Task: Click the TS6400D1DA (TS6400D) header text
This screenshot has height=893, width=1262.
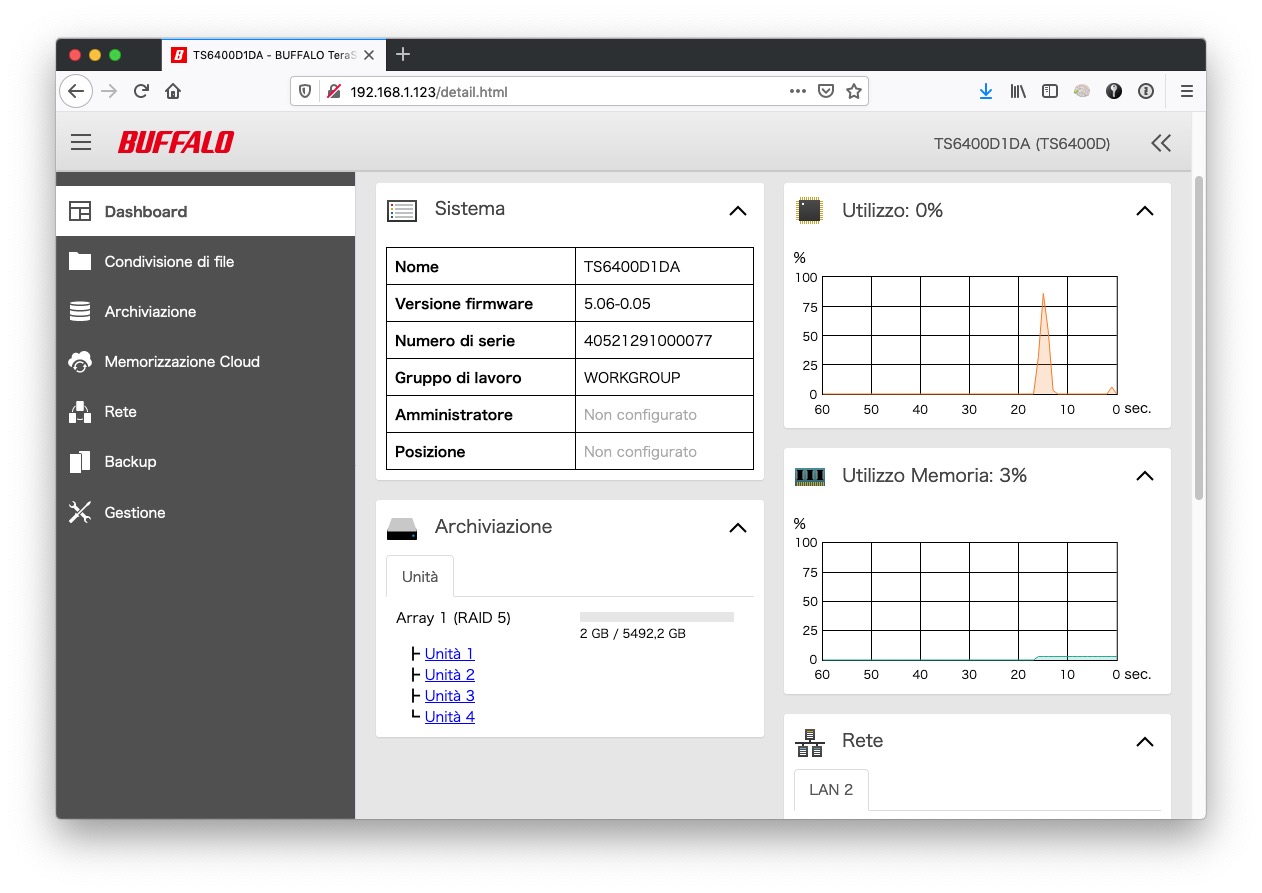Action: pyautogui.click(x=1022, y=143)
